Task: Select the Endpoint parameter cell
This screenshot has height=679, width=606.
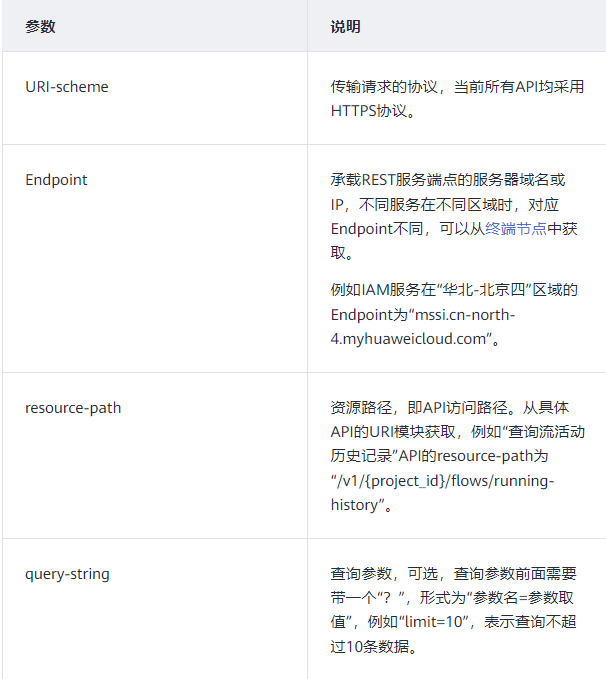Action: coord(56,181)
